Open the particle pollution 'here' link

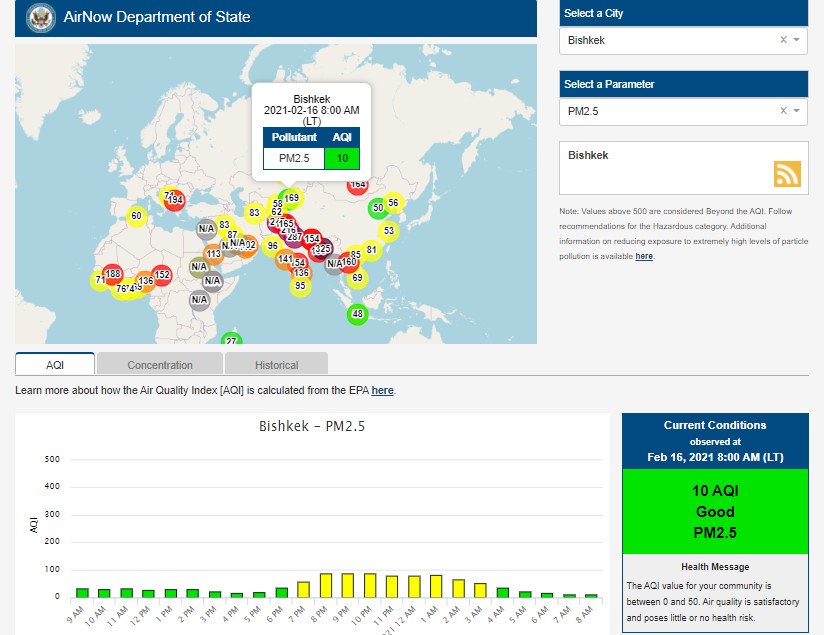pyautogui.click(x=644, y=256)
